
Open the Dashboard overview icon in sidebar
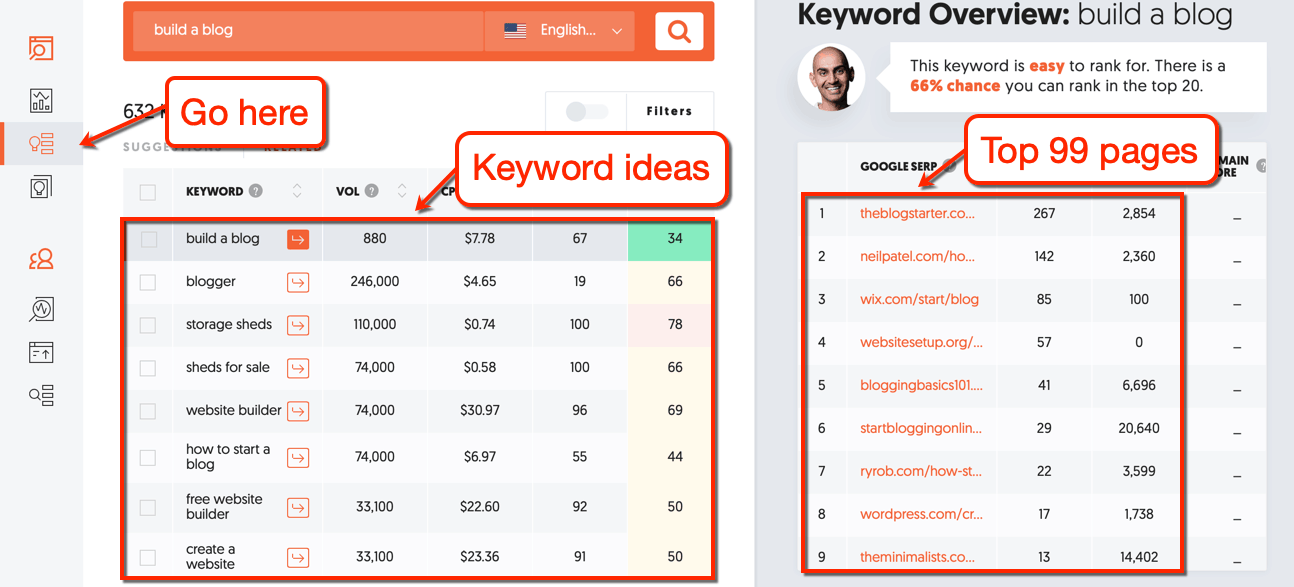pos(41,47)
